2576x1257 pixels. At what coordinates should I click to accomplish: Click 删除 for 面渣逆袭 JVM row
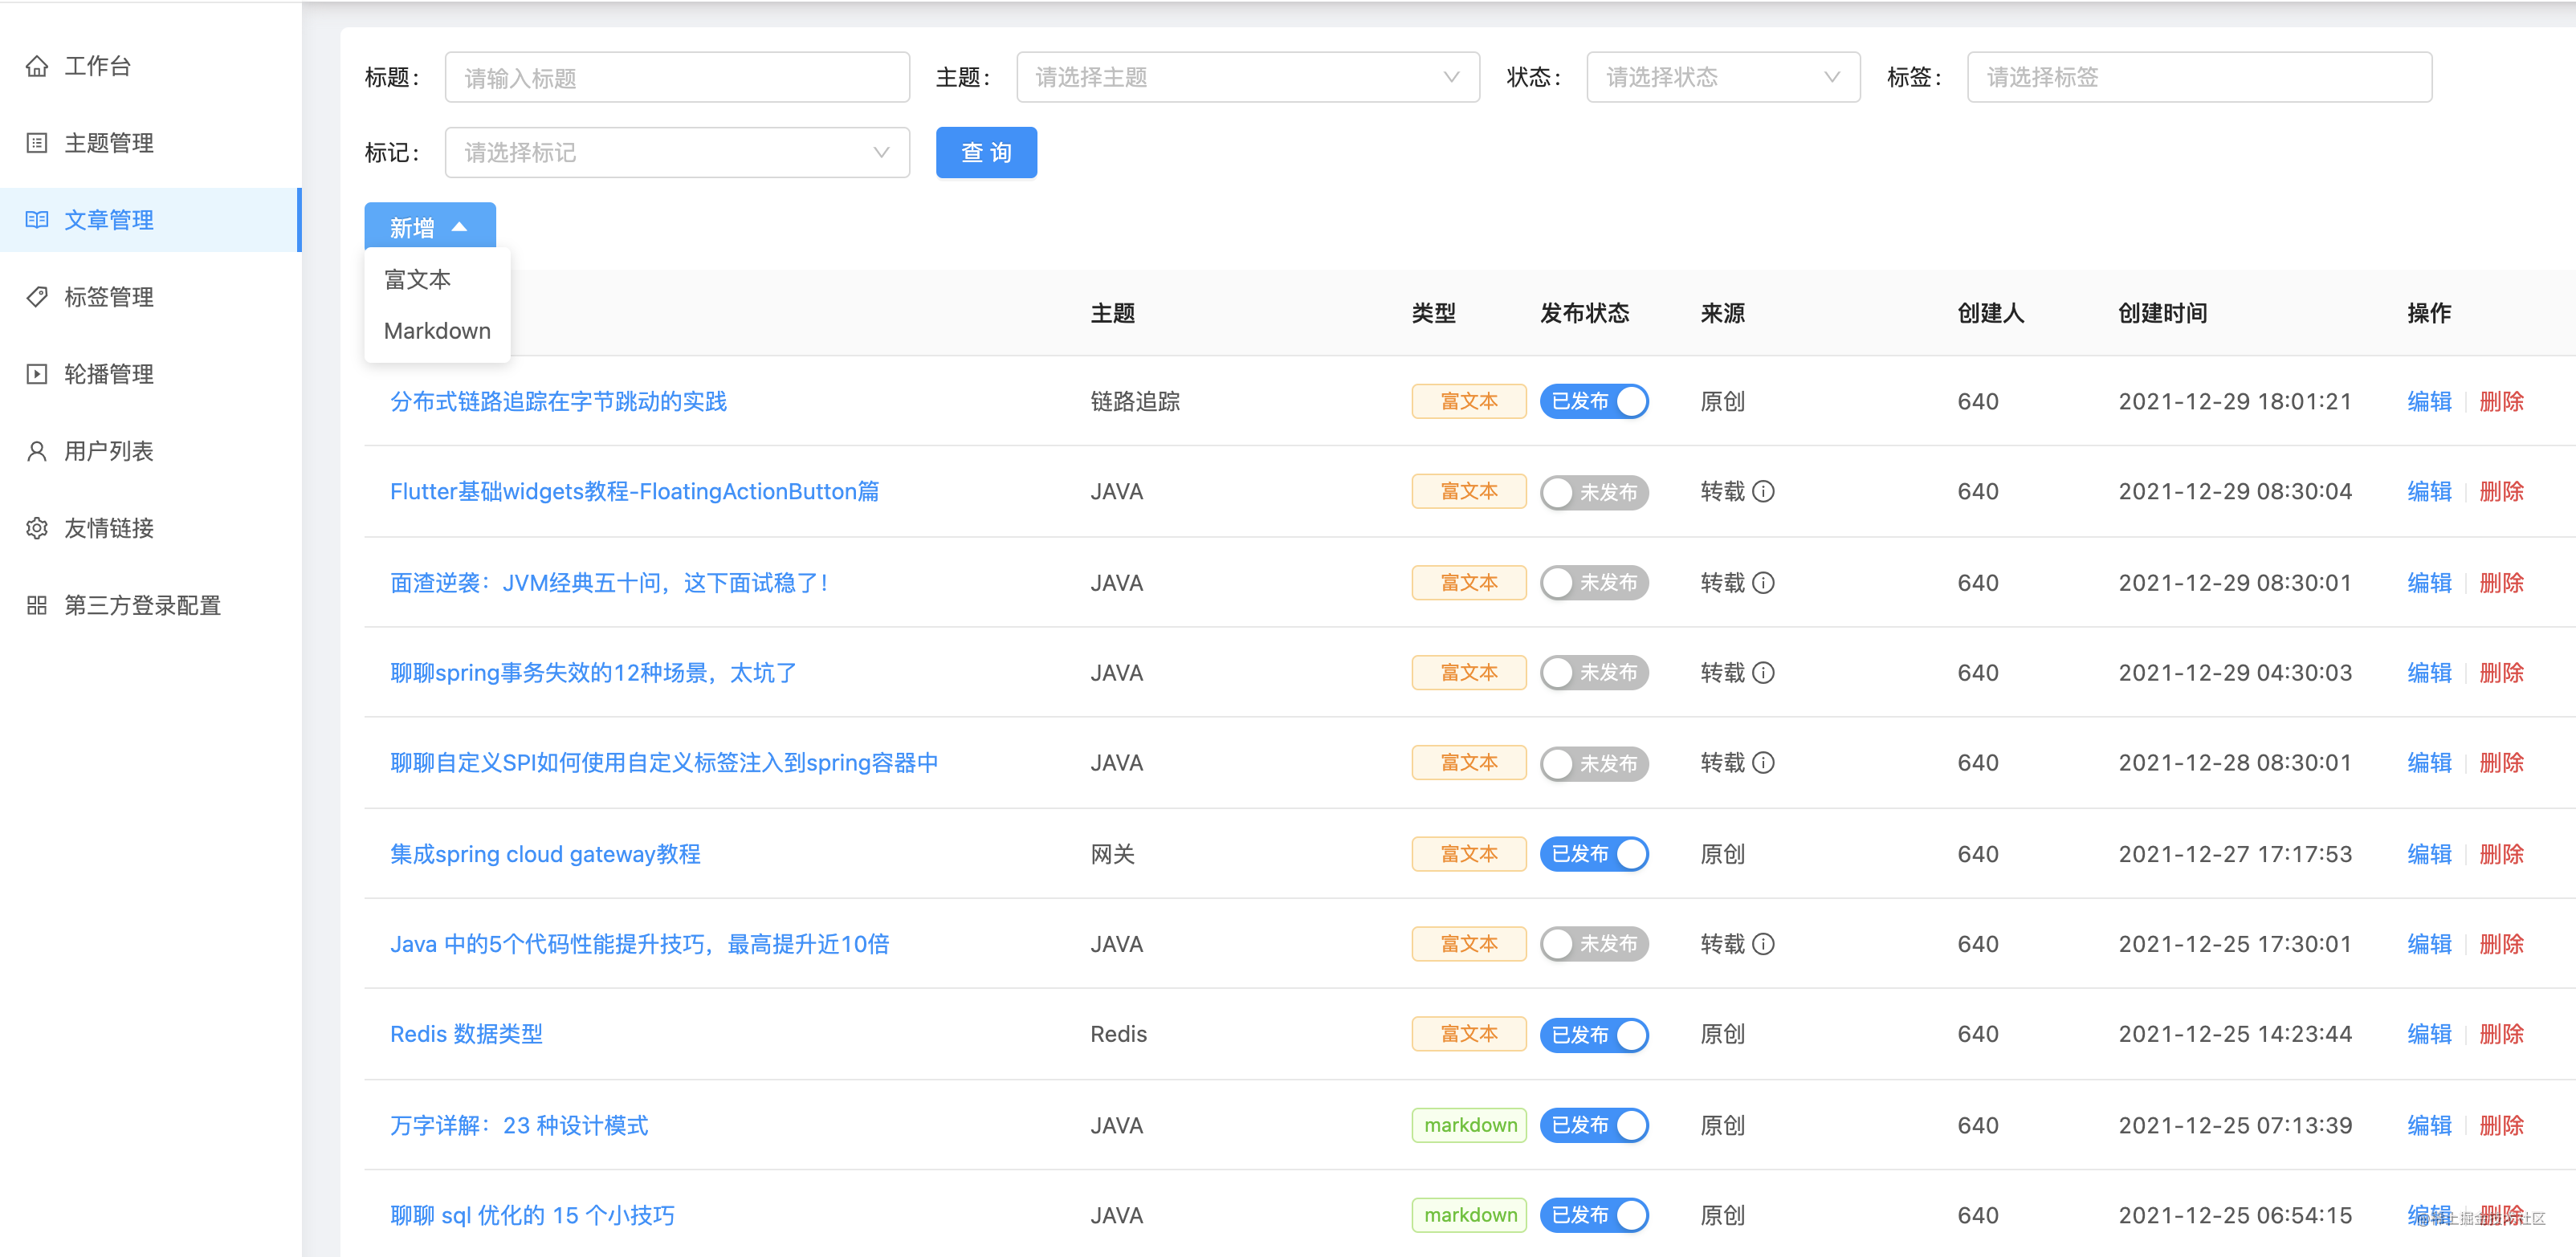click(2501, 583)
